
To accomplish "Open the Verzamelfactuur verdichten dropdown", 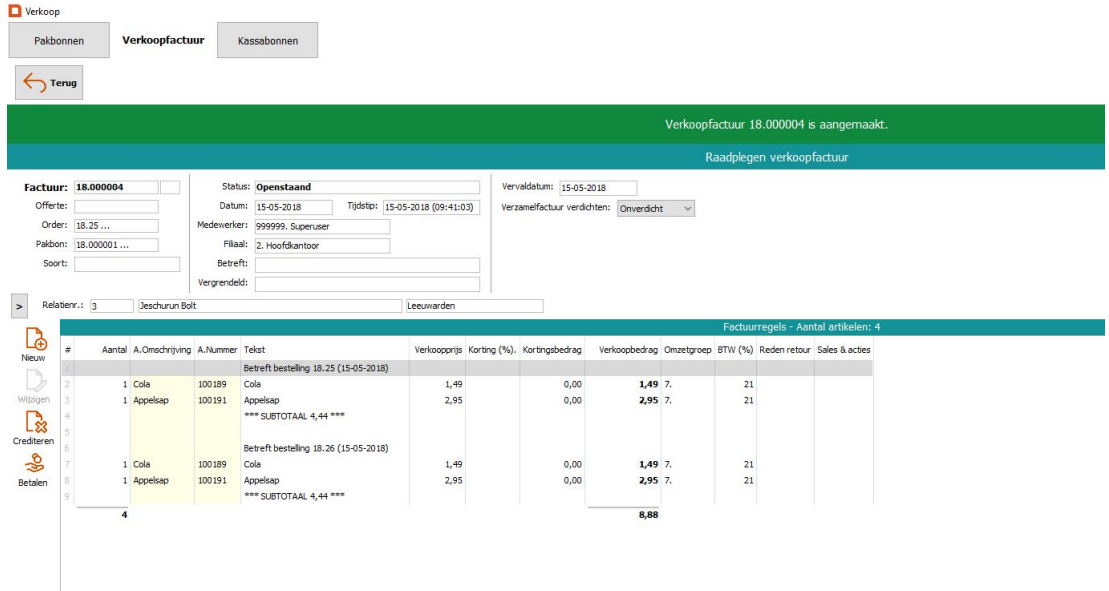I will [x=655, y=208].
